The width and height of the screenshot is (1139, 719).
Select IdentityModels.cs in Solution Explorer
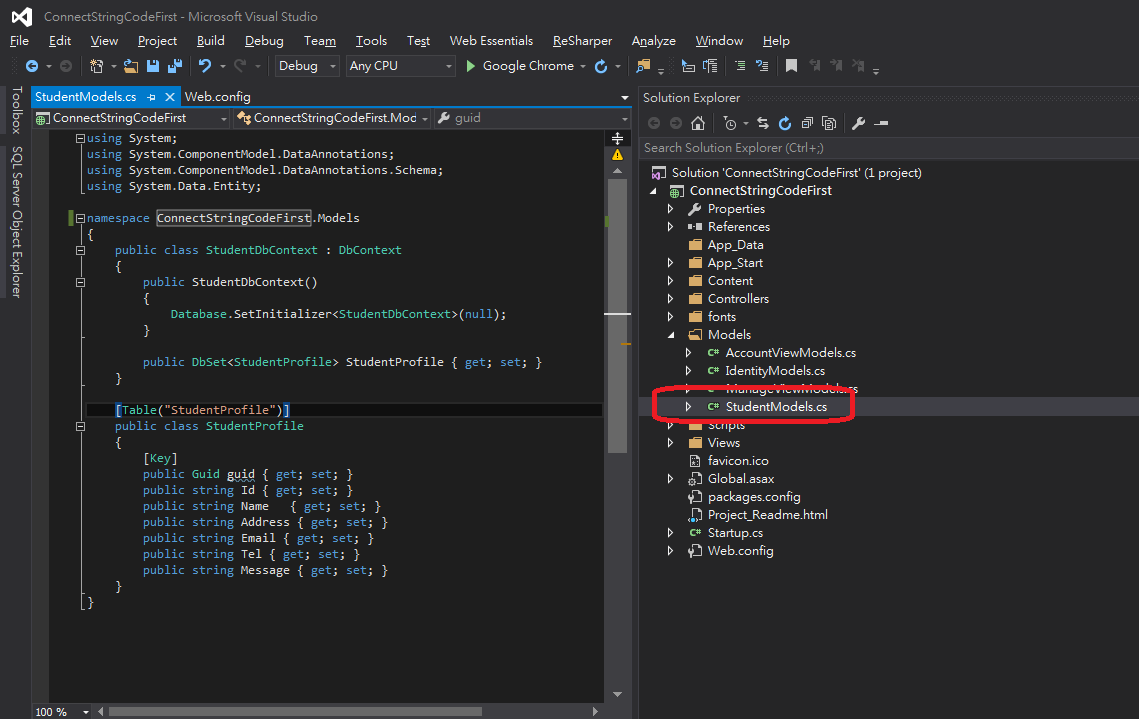pyautogui.click(x=775, y=371)
